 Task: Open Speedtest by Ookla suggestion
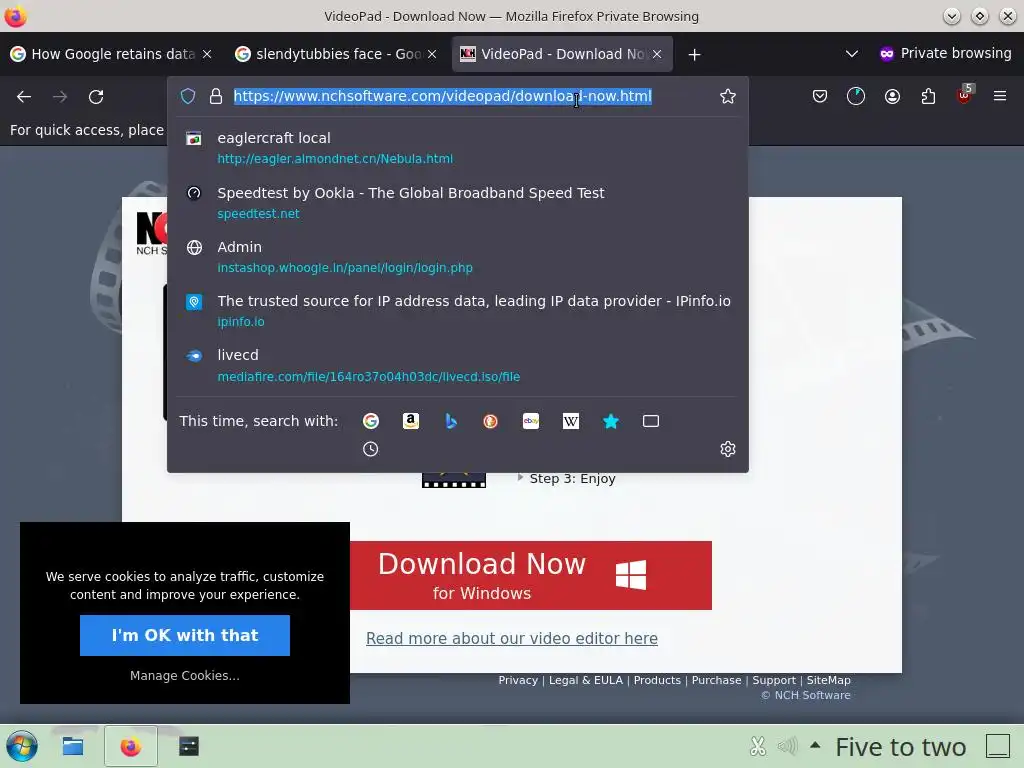457,202
